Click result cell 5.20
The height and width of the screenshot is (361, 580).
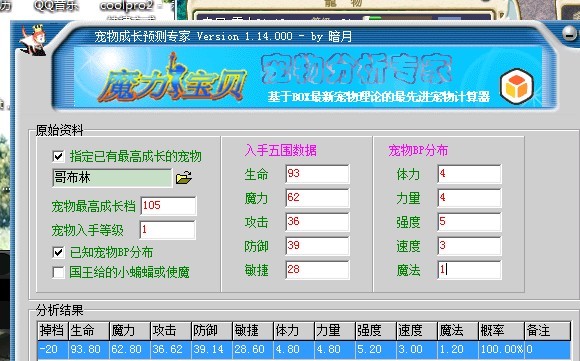coord(375,349)
